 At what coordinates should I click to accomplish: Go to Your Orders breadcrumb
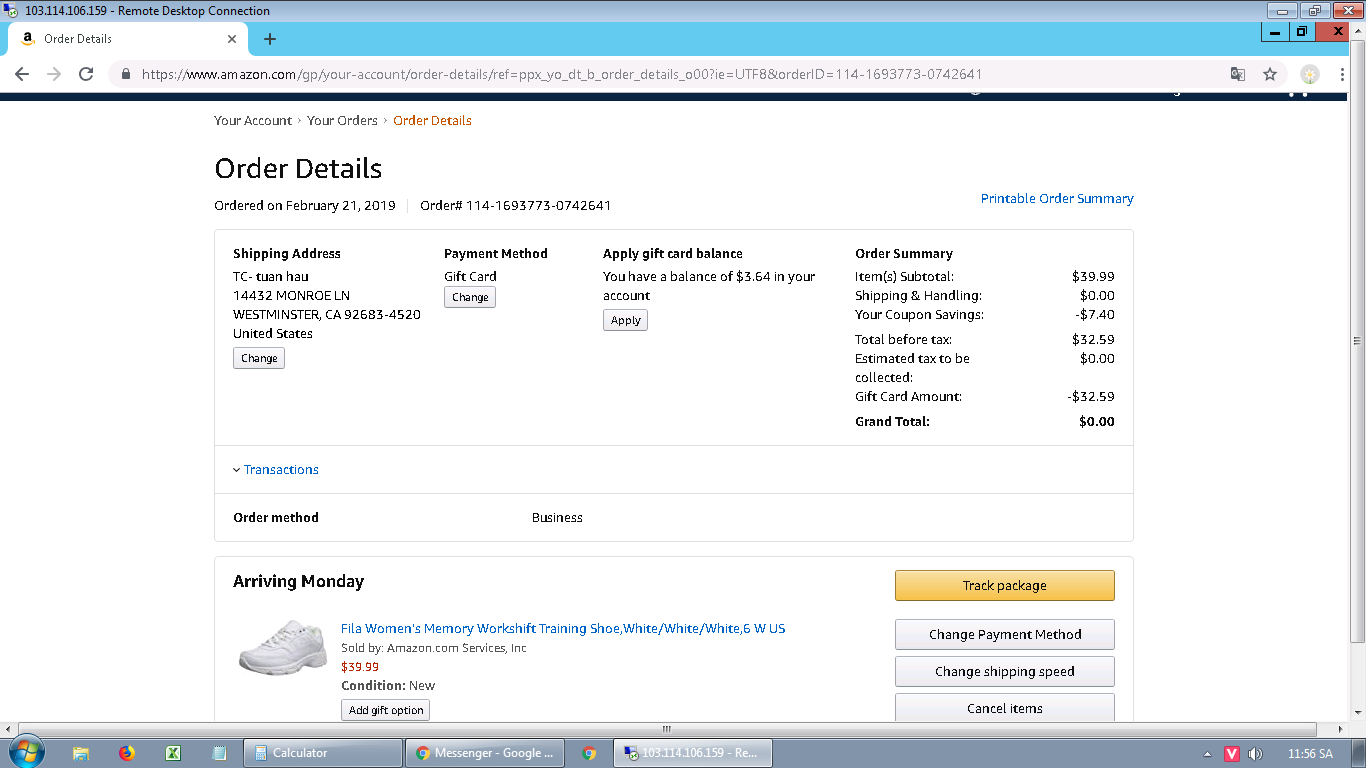342,121
